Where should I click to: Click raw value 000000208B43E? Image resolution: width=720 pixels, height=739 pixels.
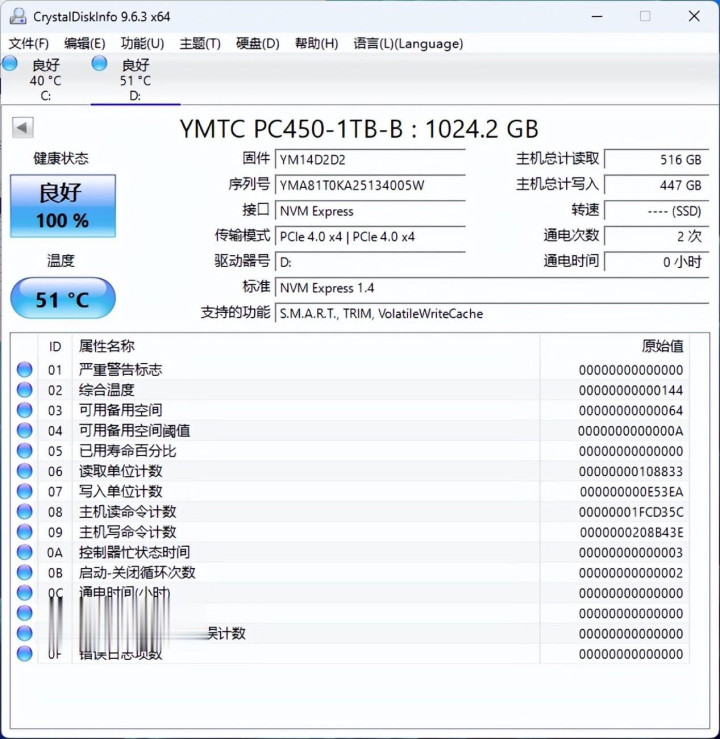click(631, 532)
